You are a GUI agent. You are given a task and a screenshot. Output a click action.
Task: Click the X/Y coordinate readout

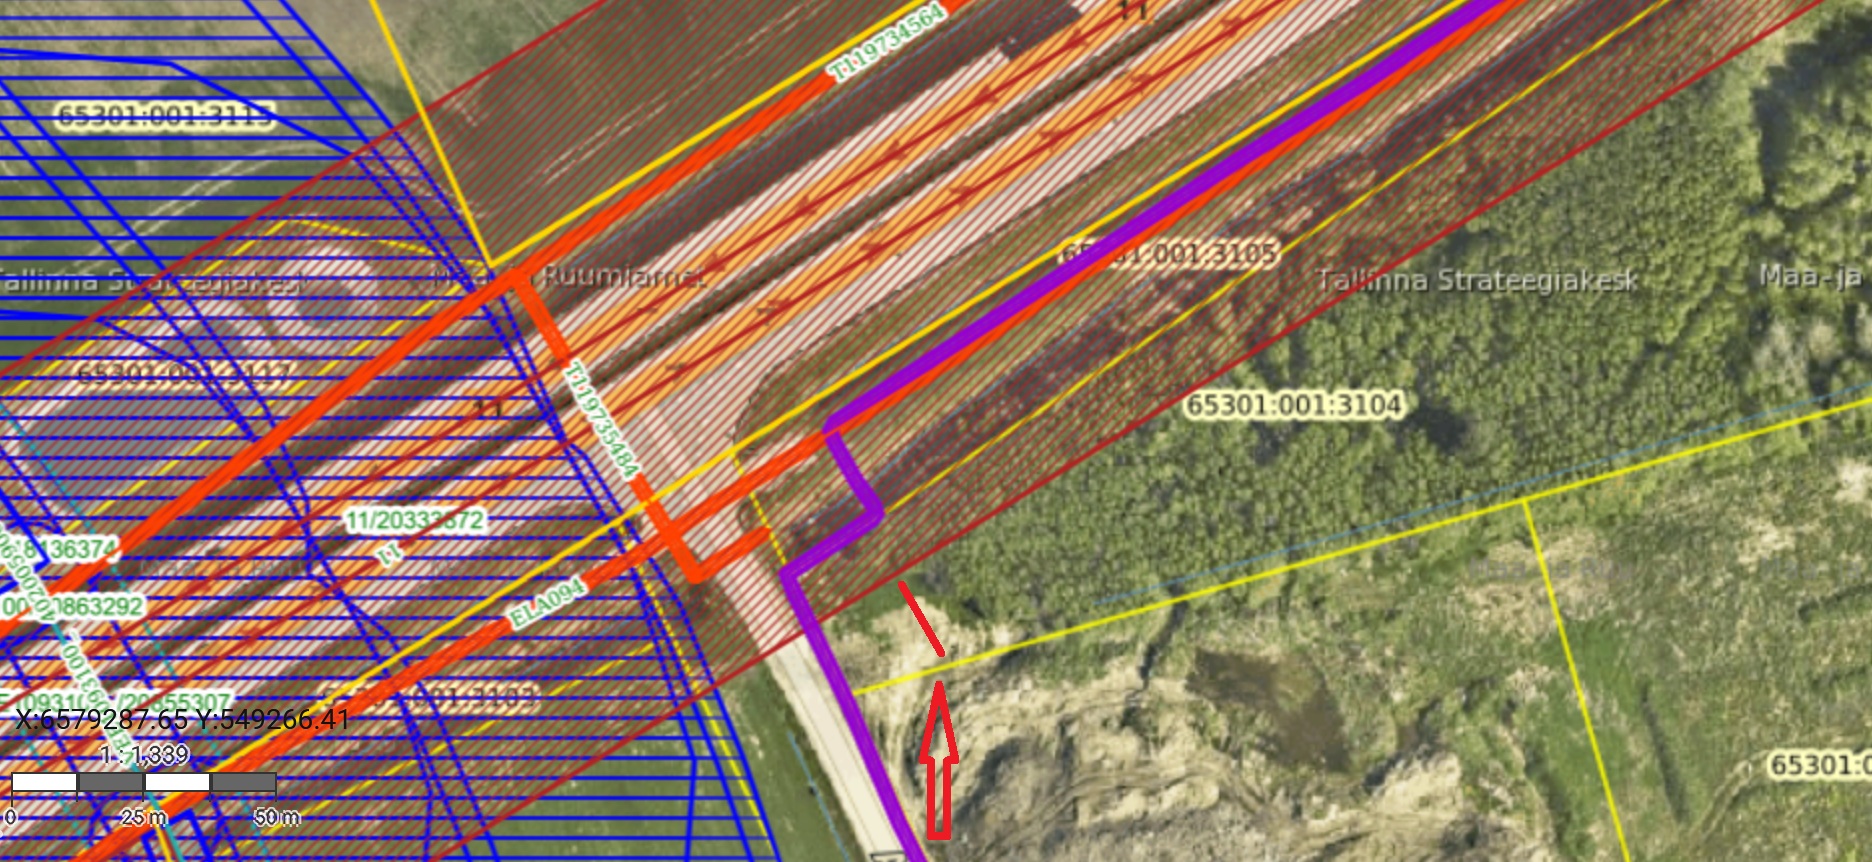183,719
